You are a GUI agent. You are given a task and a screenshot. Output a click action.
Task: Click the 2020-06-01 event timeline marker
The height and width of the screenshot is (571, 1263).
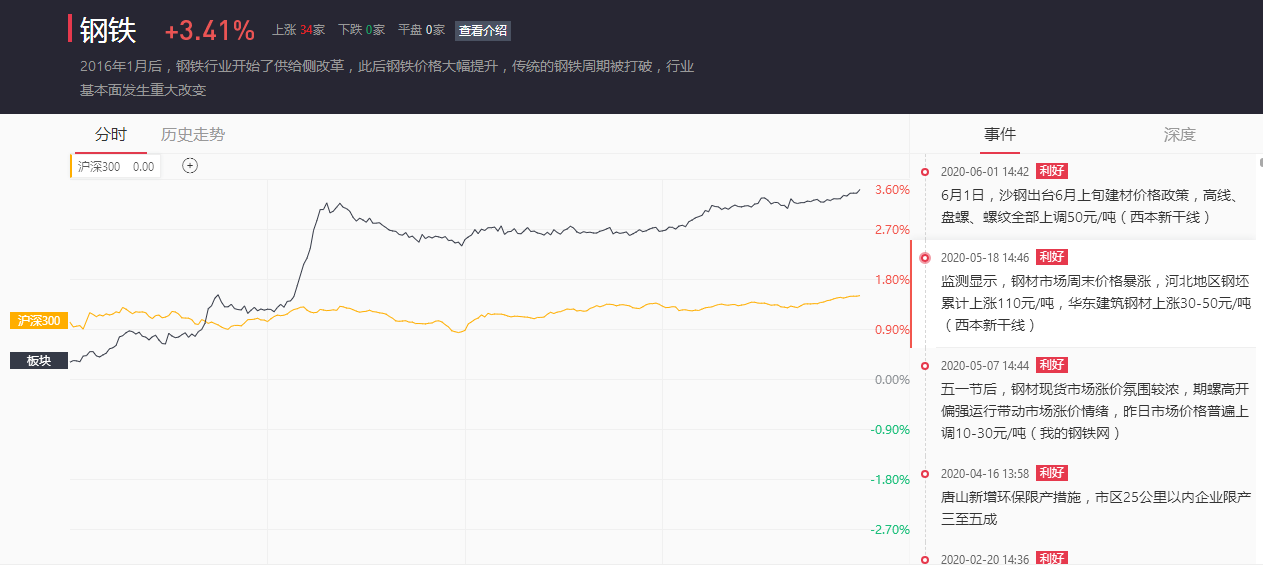tap(925, 171)
